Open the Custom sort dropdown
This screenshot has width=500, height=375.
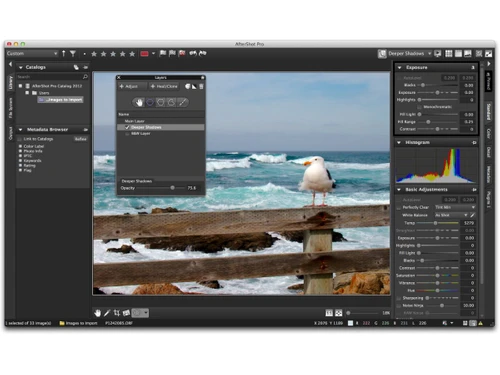pos(32,53)
